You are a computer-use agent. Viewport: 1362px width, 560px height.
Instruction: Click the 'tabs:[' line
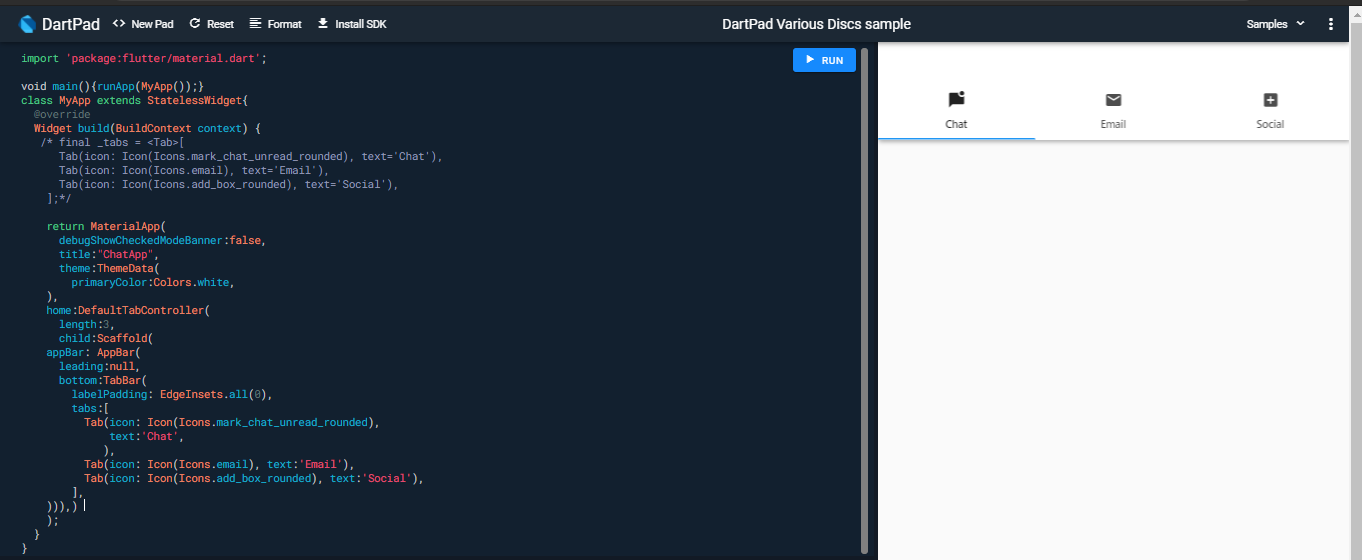(x=90, y=409)
